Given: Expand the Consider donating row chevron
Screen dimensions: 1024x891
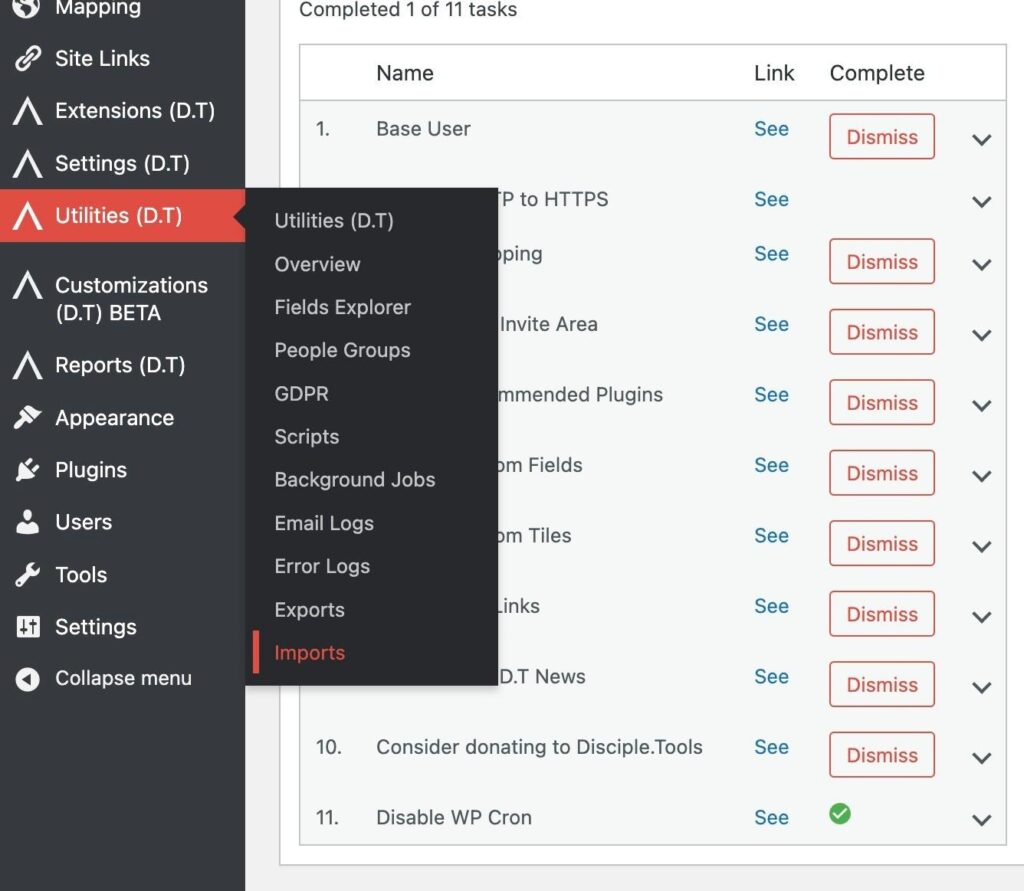Looking at the screenshot, I should (x=981, y=758).
